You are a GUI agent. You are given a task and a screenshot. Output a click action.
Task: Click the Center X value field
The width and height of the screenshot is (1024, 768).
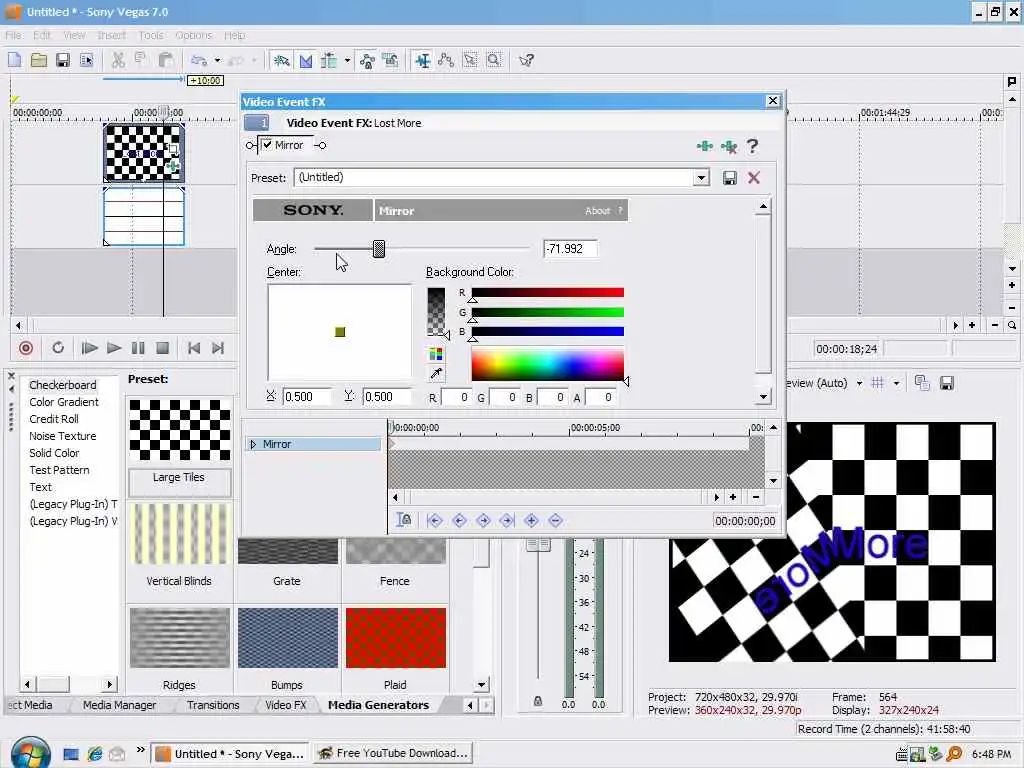pos(306,396)
